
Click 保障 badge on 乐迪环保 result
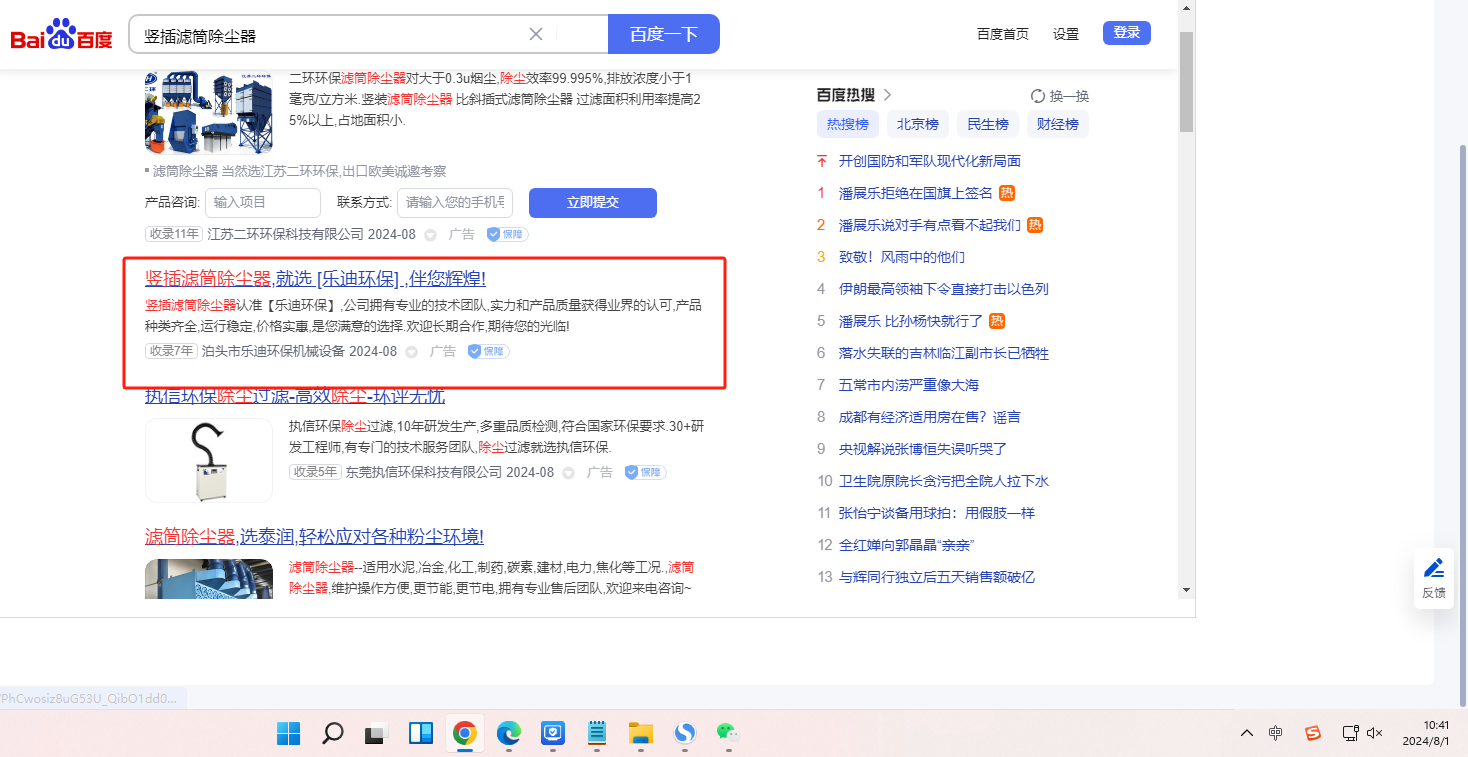(489, 352)
